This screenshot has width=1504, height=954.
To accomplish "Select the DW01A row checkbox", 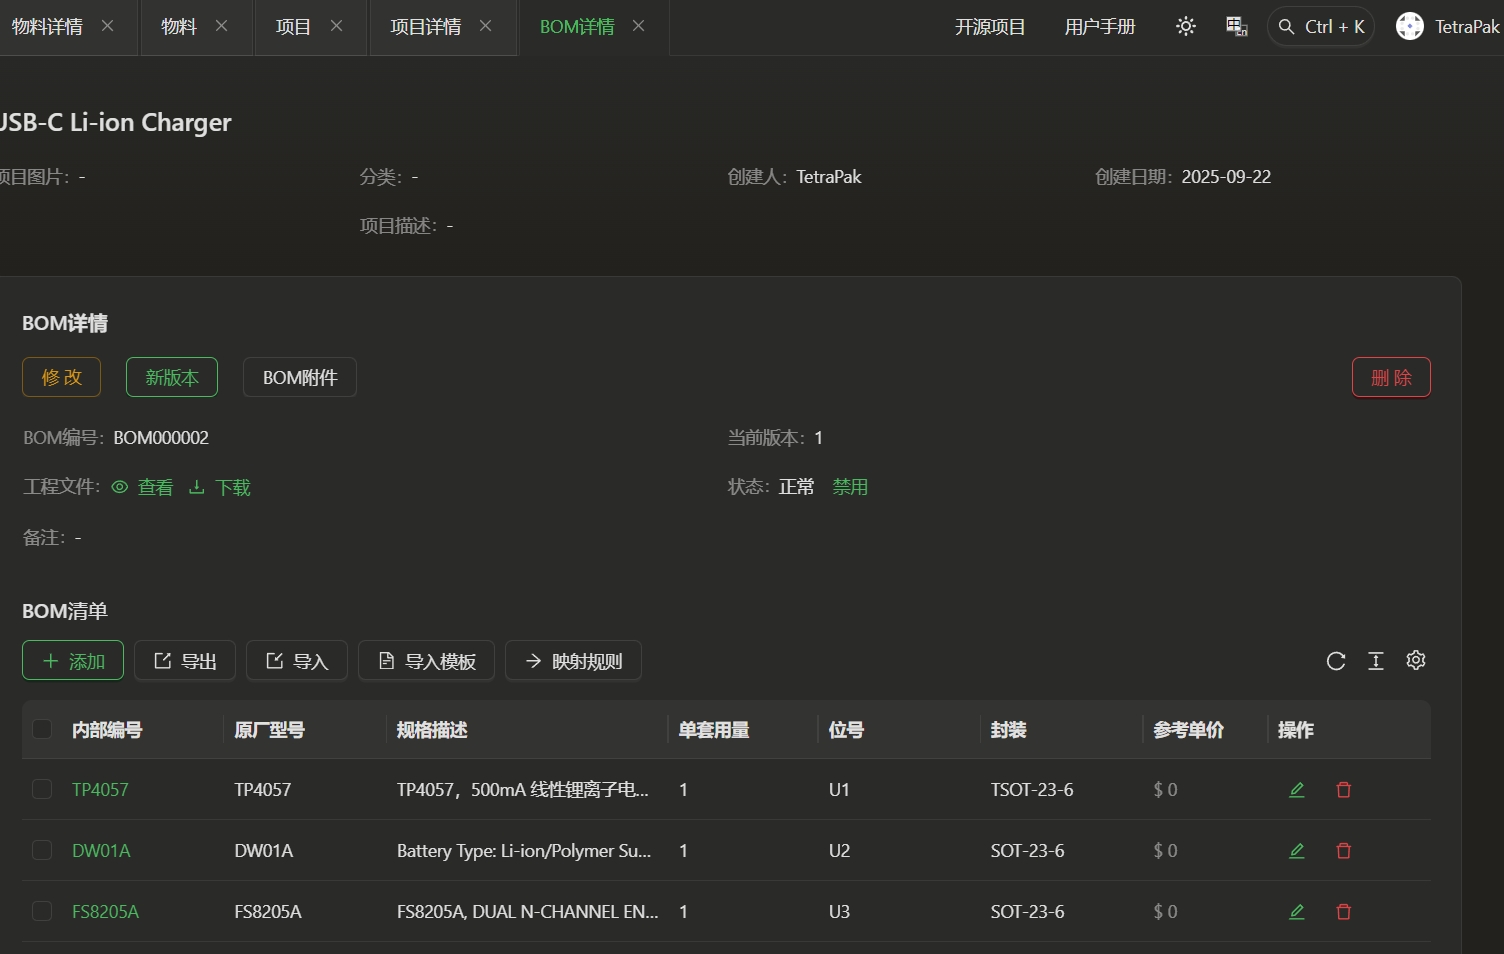I will (x=42, y=851).
